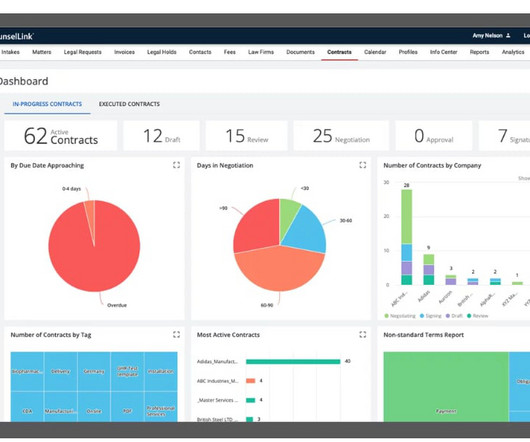The image size is (530, 442).
Task: Open the Contacts menu item
Action: coord(200,52)
